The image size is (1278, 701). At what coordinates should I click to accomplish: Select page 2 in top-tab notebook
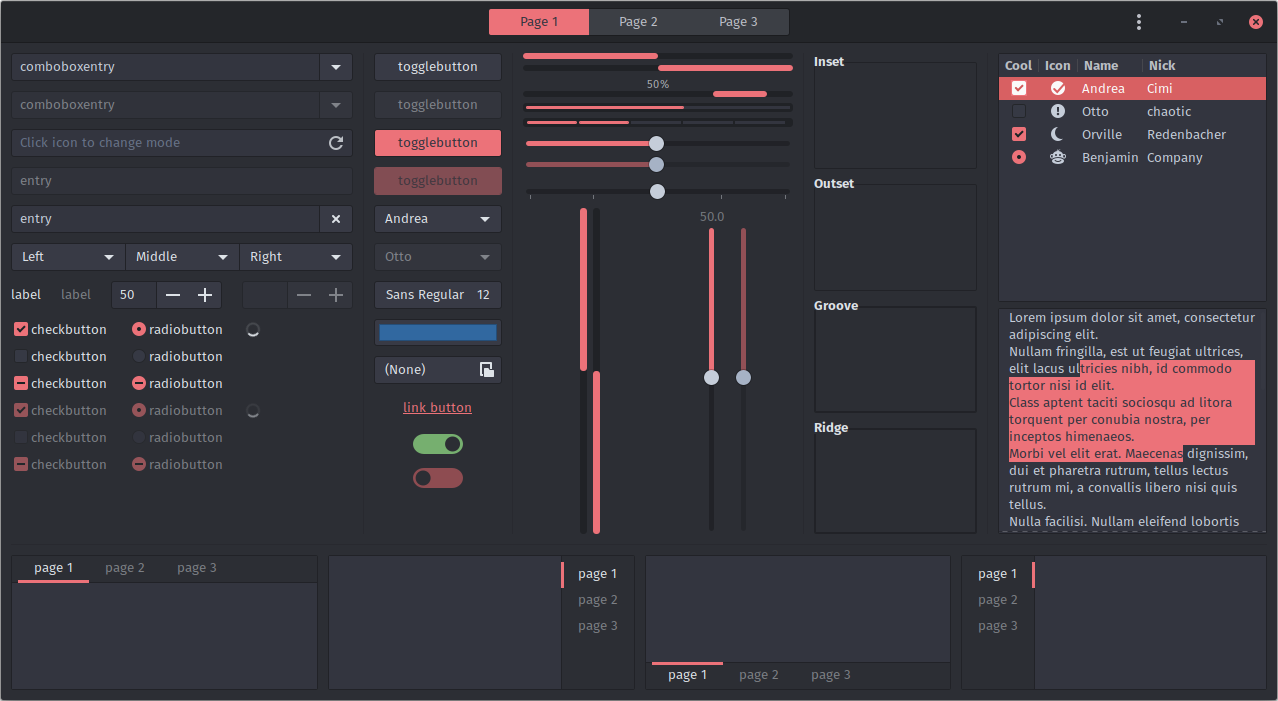pyautogui.click(x=125, y=568)
